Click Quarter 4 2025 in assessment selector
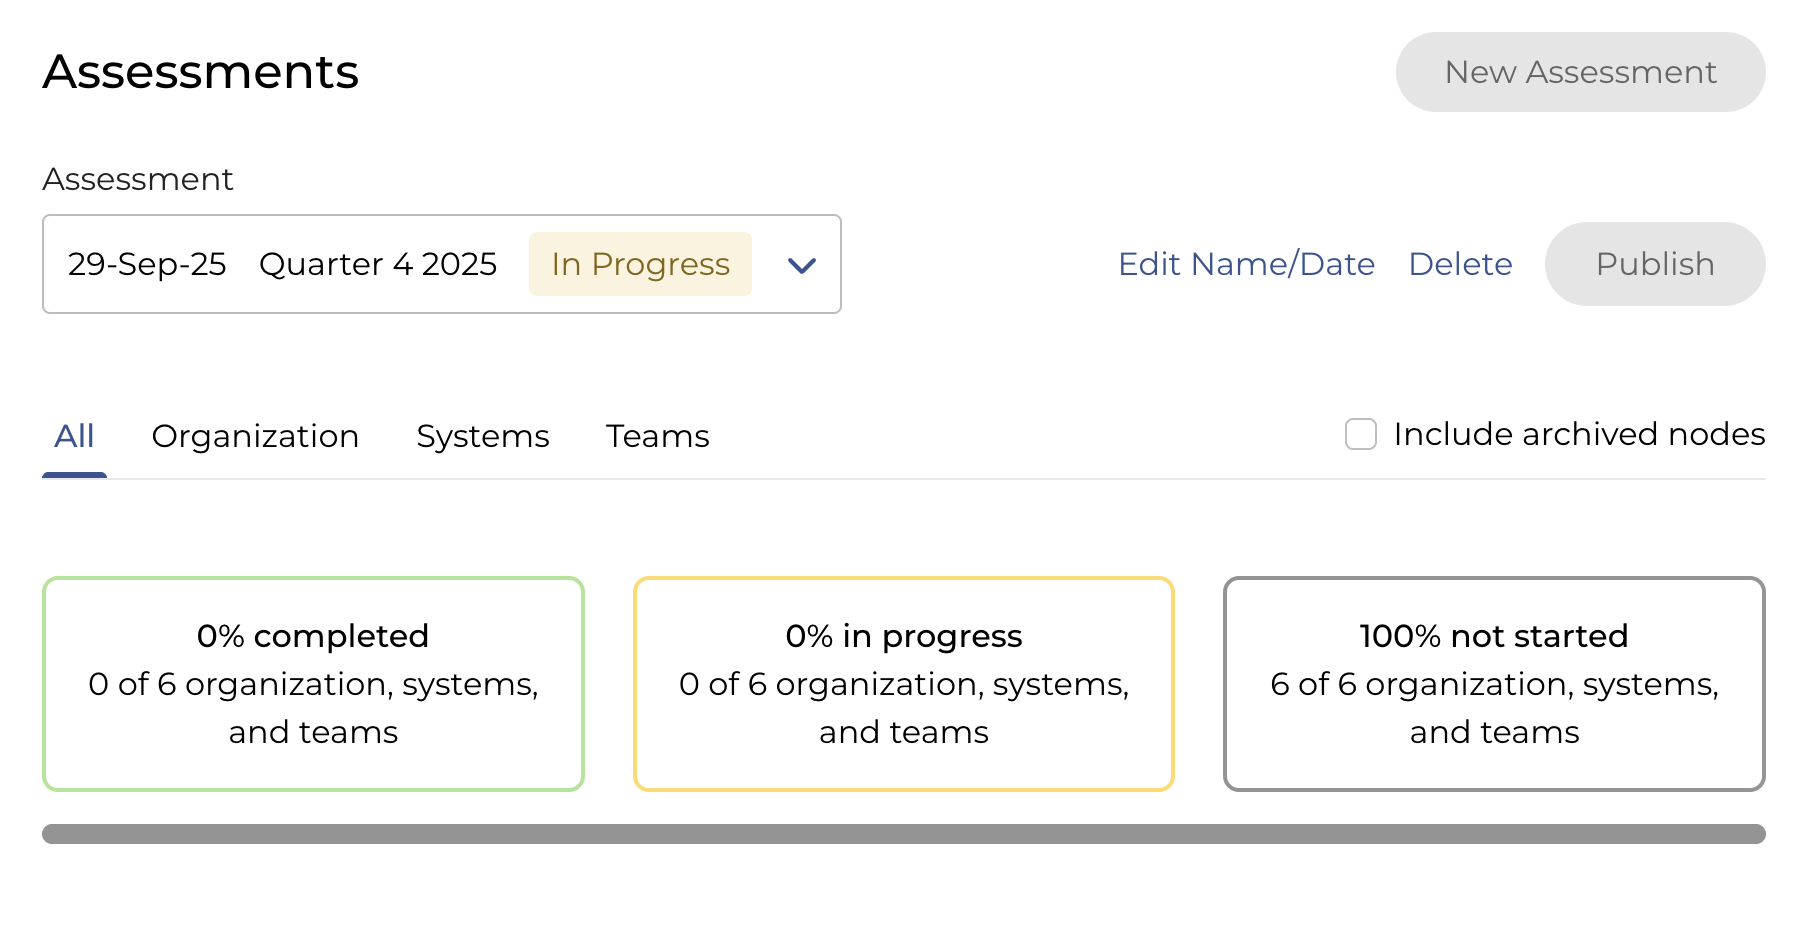 378,264
